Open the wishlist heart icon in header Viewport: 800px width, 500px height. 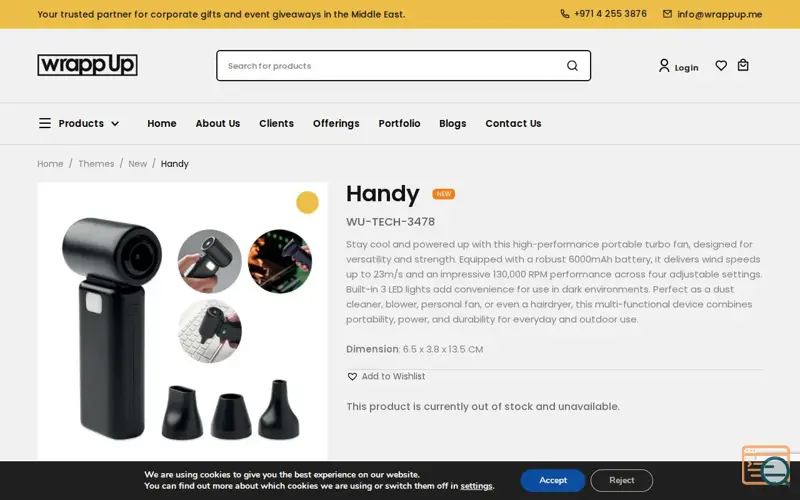(721, 65)
